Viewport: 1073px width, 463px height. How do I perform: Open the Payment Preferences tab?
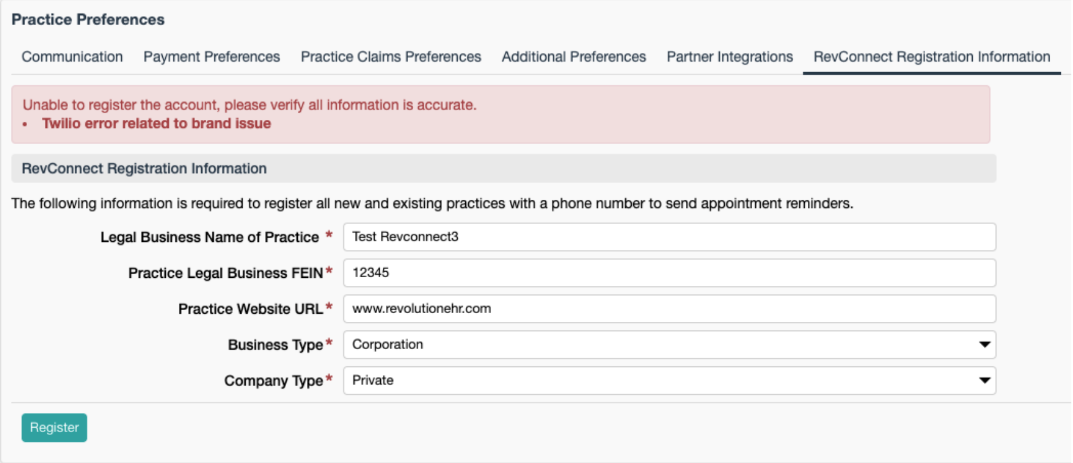211,57
